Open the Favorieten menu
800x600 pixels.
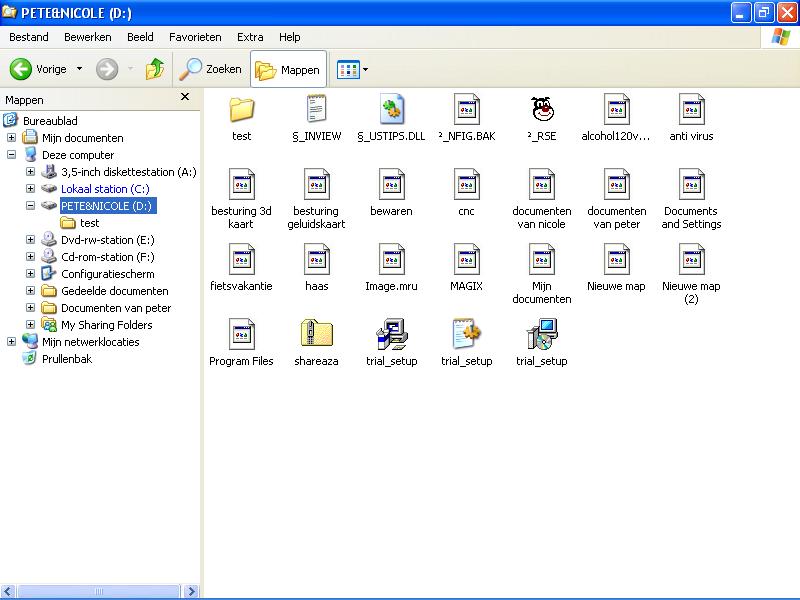click(195, 37)
